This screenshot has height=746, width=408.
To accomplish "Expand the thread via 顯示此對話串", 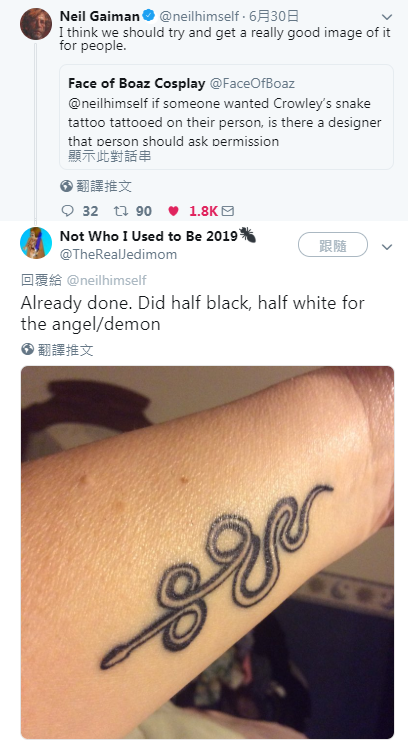I will click(109, 156).
